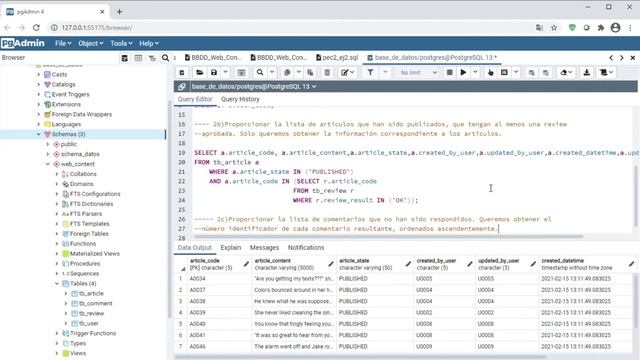Image resolution: width=640 pixels, height=360 pixels.
Task: Click the View Data grid icon in the Browser panel
Action: tap(138, 58)
